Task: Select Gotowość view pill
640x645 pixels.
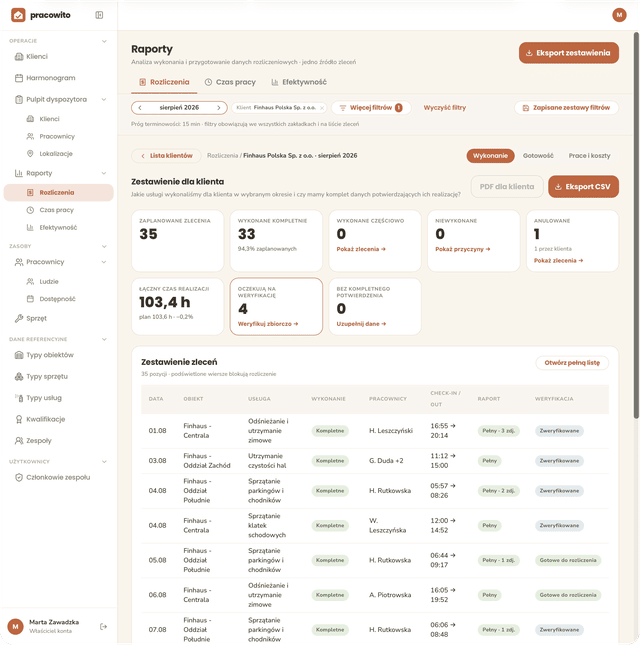Action: point(538,156)
